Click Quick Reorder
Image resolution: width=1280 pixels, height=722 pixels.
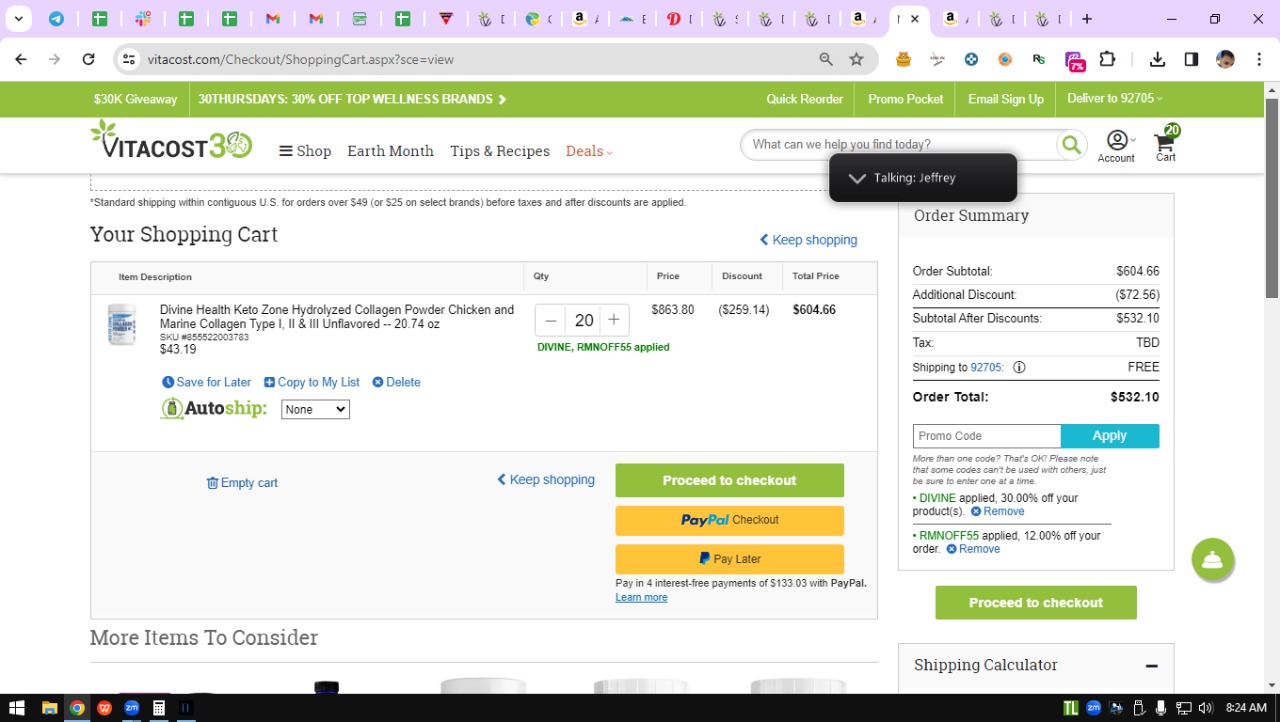pyautogui.click(x=805, y=99)
